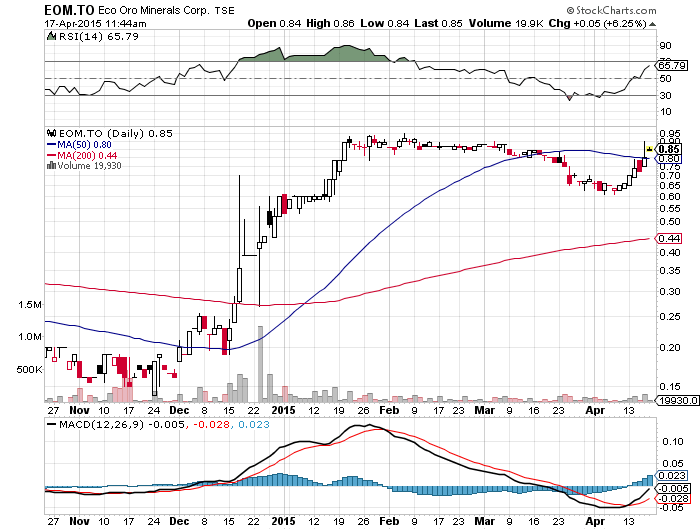Click the Dec label on price chart date axis
The width and height of the screenshot is (700, 530).
(179, 410)
